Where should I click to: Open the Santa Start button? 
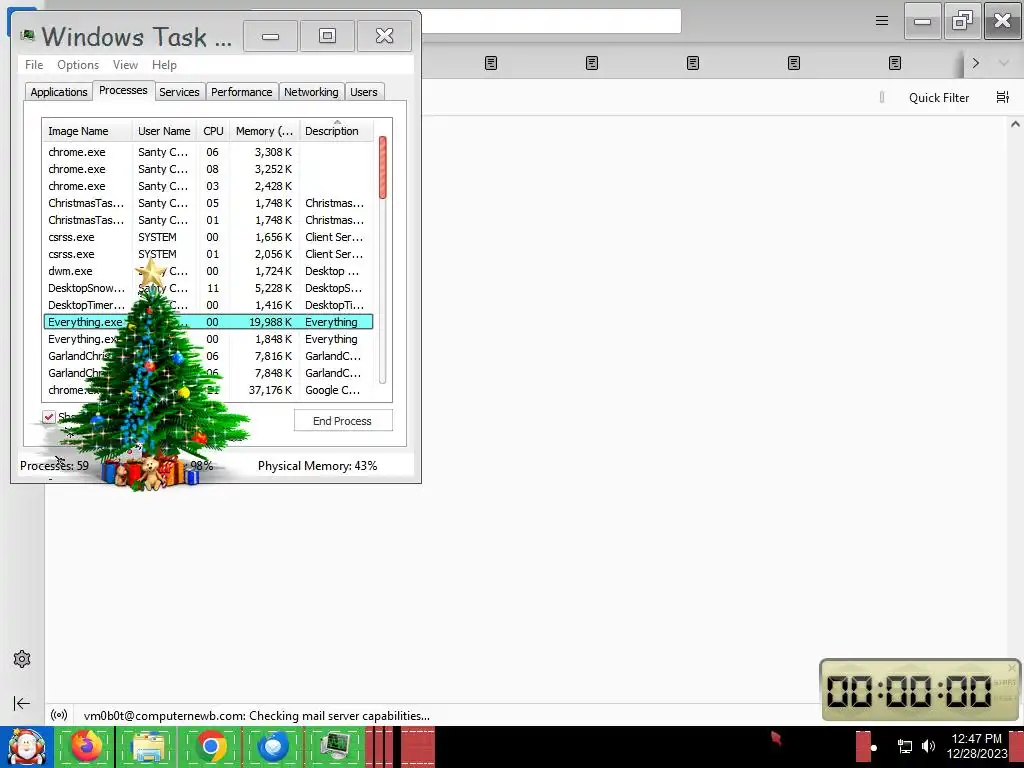click(x=26, y=747)
